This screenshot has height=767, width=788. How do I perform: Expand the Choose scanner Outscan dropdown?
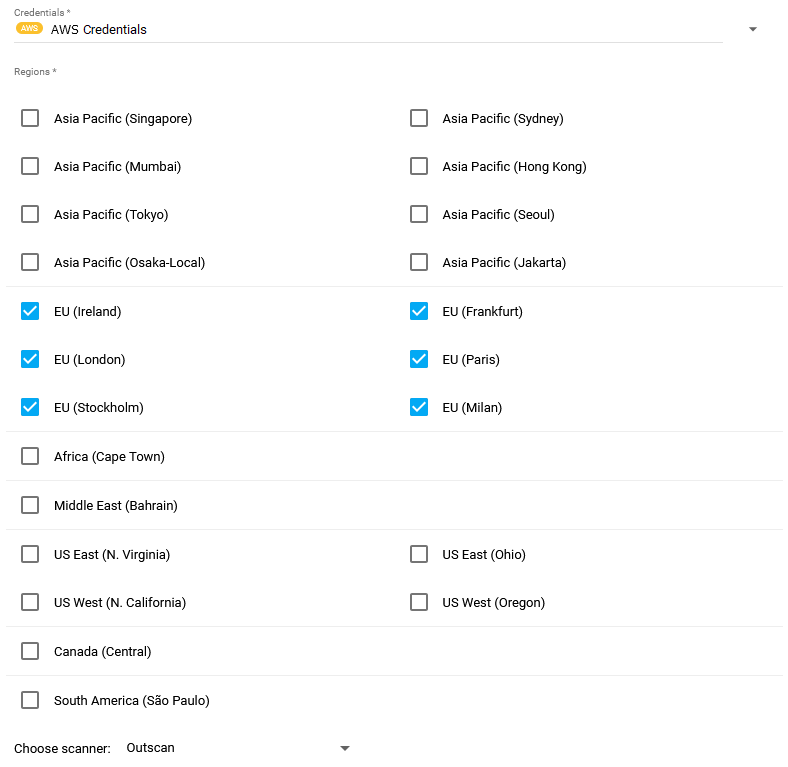344,748
